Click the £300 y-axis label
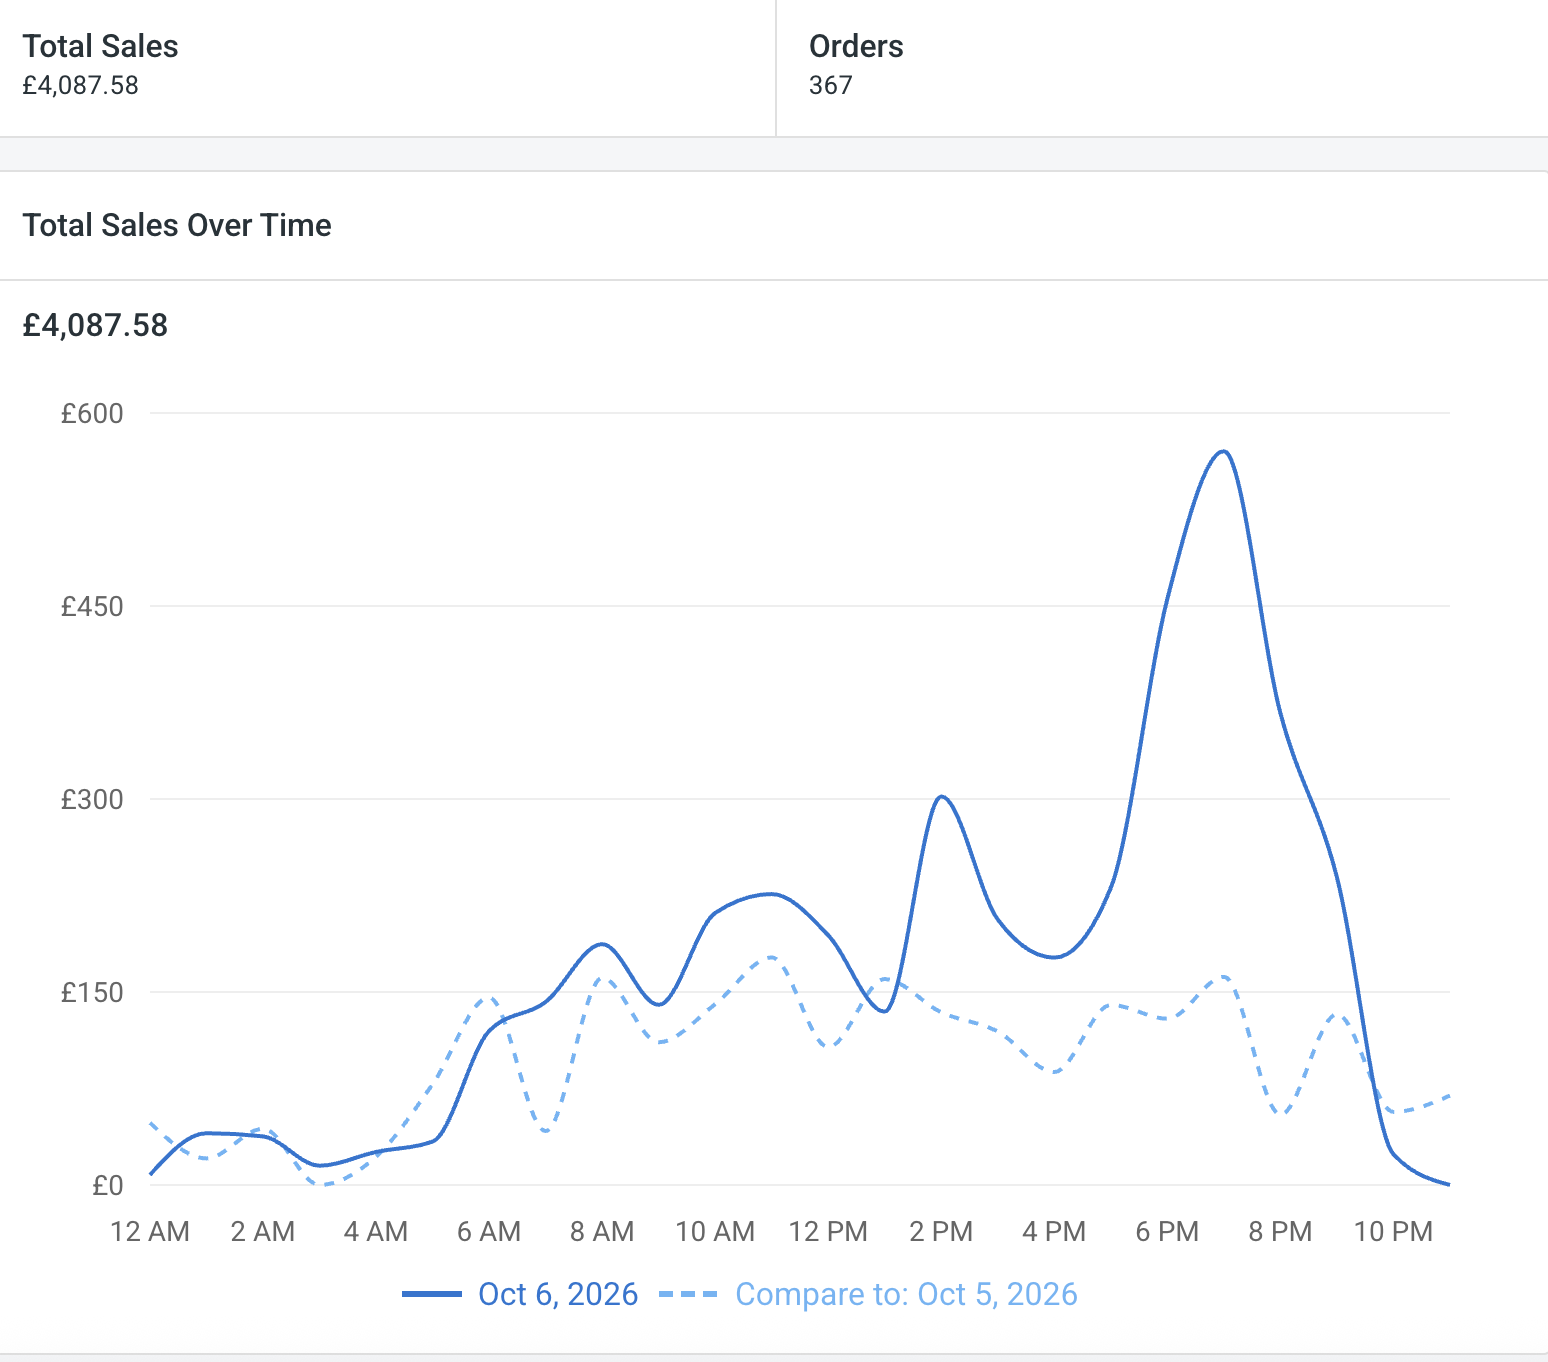The width and height of the screenshot is (1548, 1362). (x=92, y=799)
